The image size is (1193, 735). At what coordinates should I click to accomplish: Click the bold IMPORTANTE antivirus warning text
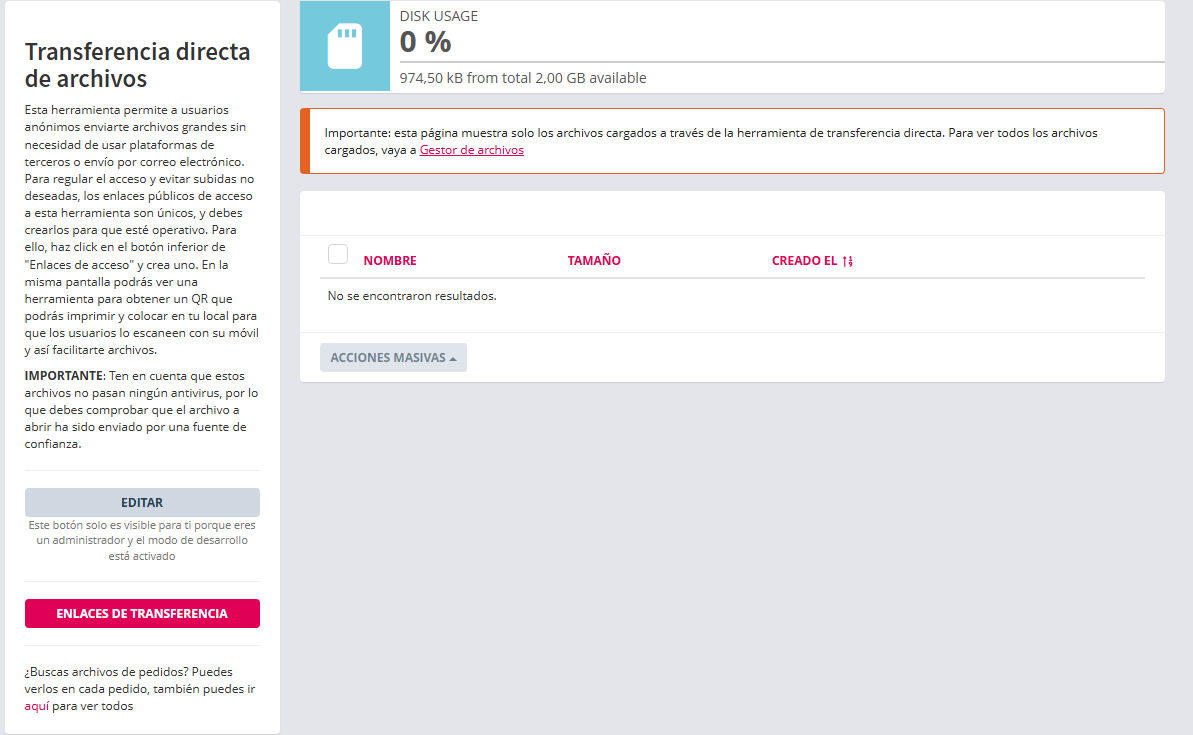tap(65, 375)
